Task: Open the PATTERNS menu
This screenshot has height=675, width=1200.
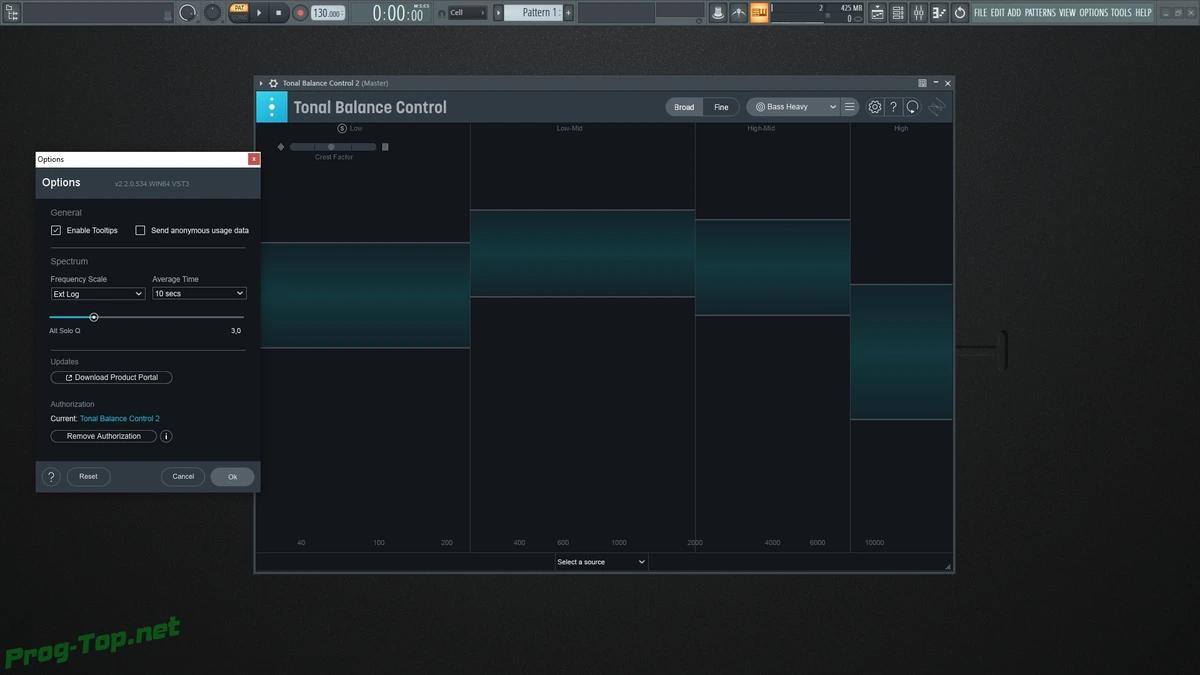Action: 1040,13
